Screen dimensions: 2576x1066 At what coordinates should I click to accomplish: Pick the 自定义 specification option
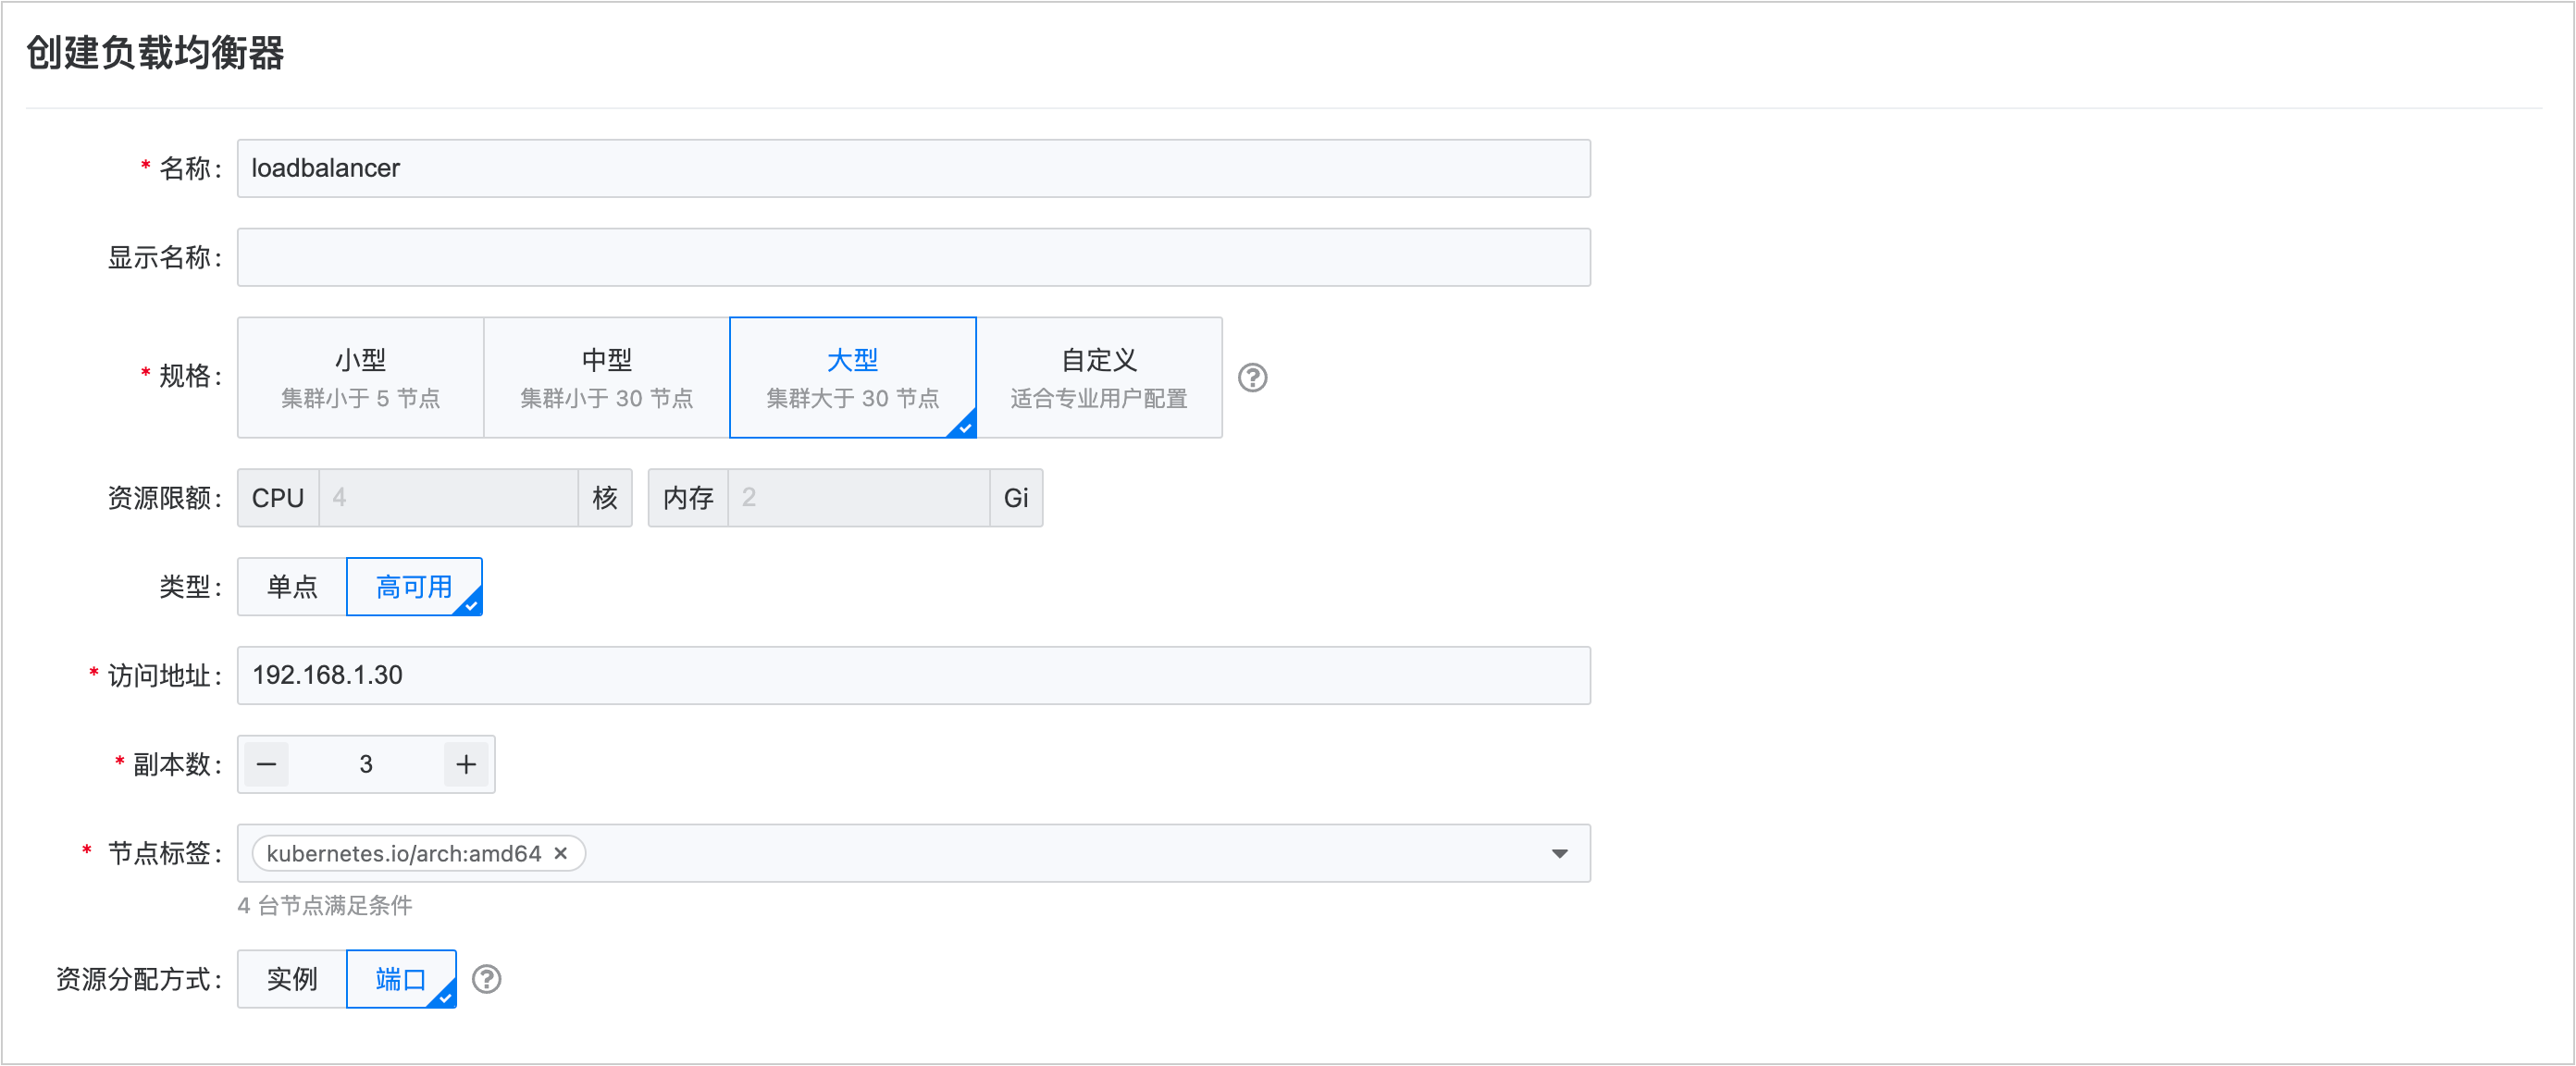click(x=1099, y=378)
